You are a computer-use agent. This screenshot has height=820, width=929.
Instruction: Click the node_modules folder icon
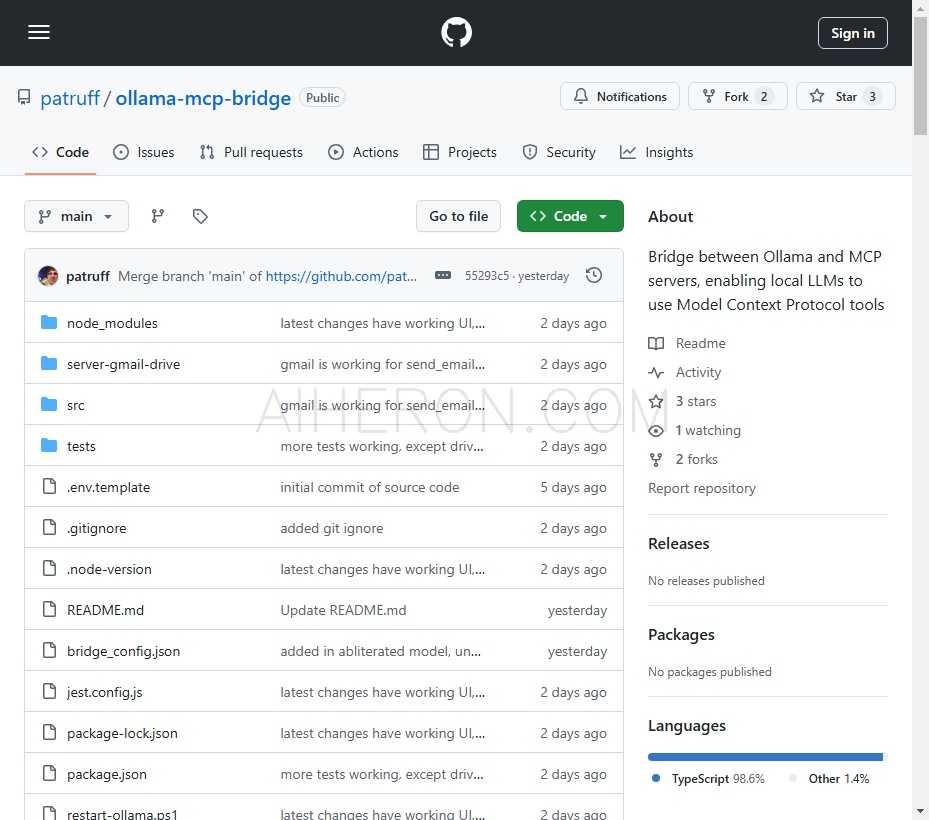pyautogui.click(x=49, y=322)
